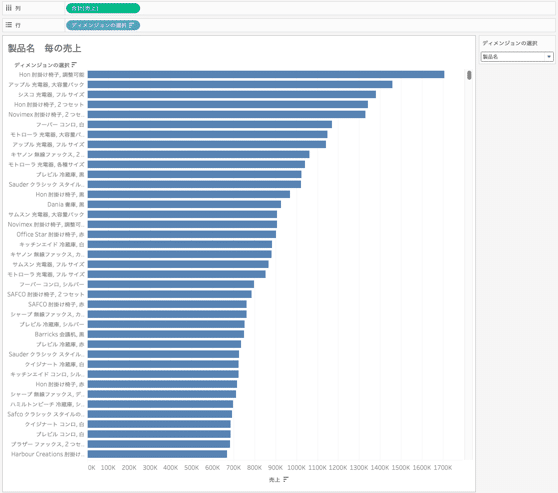The height and width of the screenshot is (493, 558).
Task: Click the label キッチンエイド 冷蔵庫, 白
Action: click(52, 244)
